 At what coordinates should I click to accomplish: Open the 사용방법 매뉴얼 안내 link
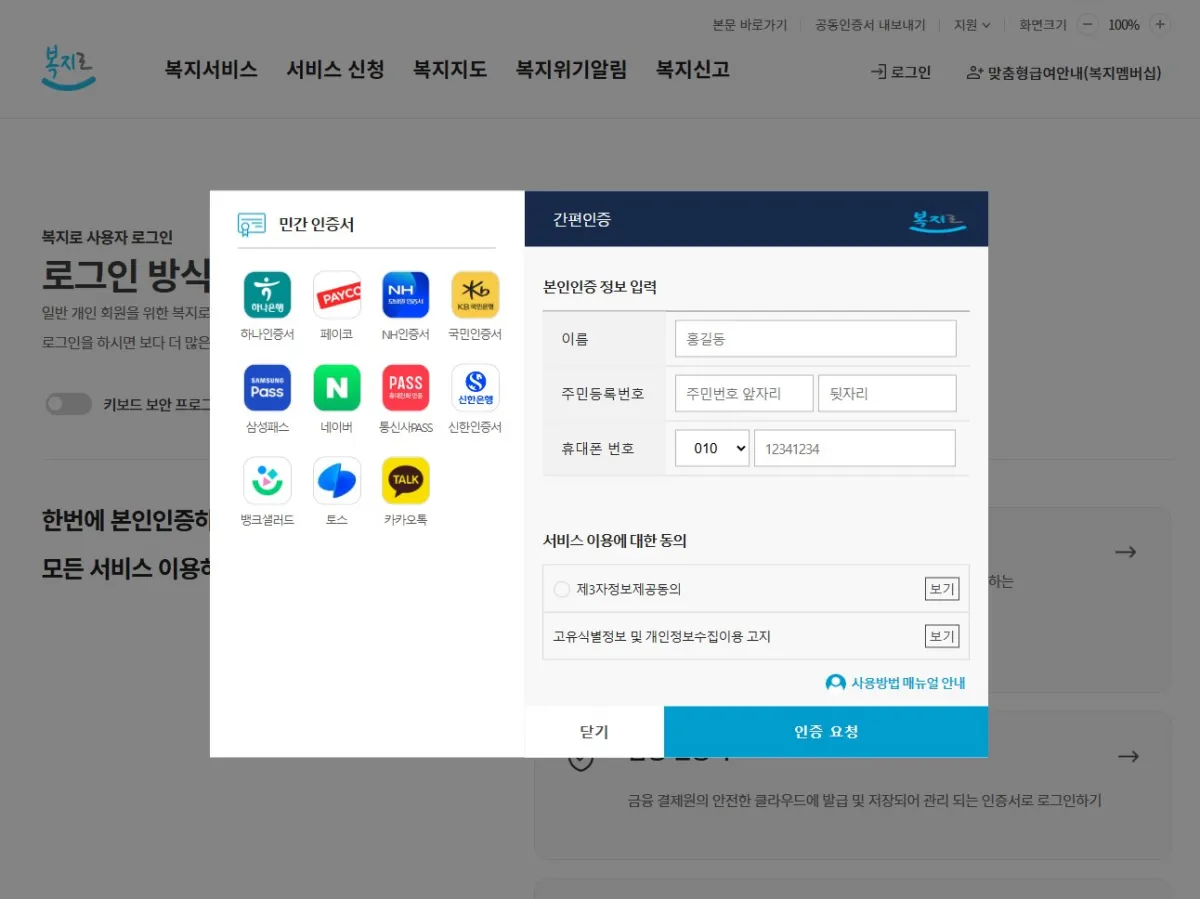[908, 683]
